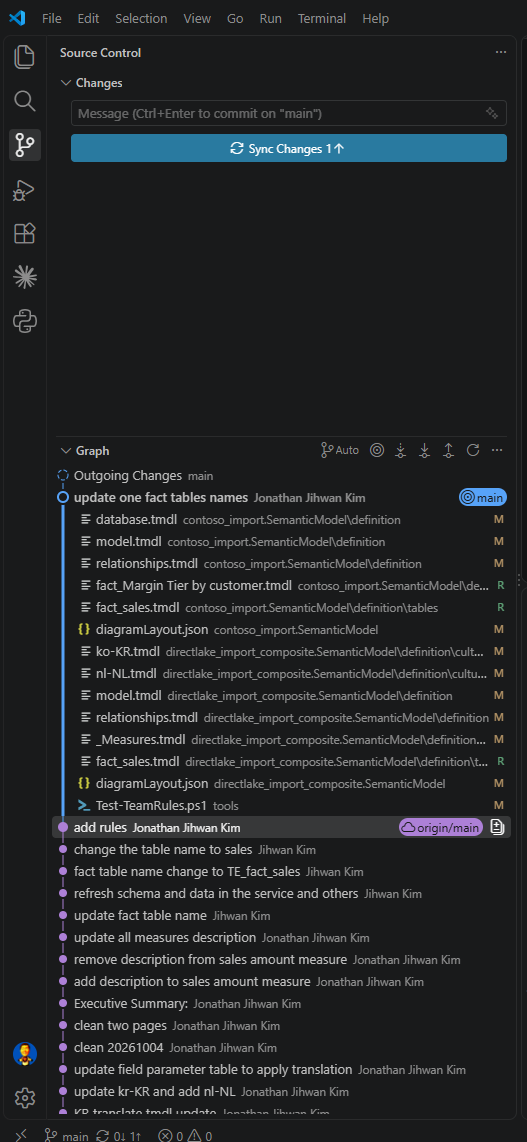Open the Extensions view
527x1142 pixels.
tap(25, 233)
